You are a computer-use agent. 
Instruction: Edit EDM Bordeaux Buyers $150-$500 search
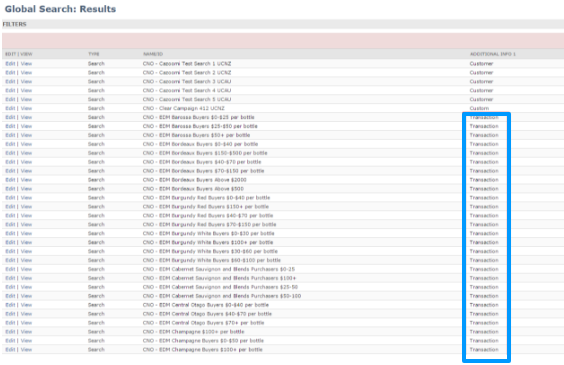click(x=10, y=153)
